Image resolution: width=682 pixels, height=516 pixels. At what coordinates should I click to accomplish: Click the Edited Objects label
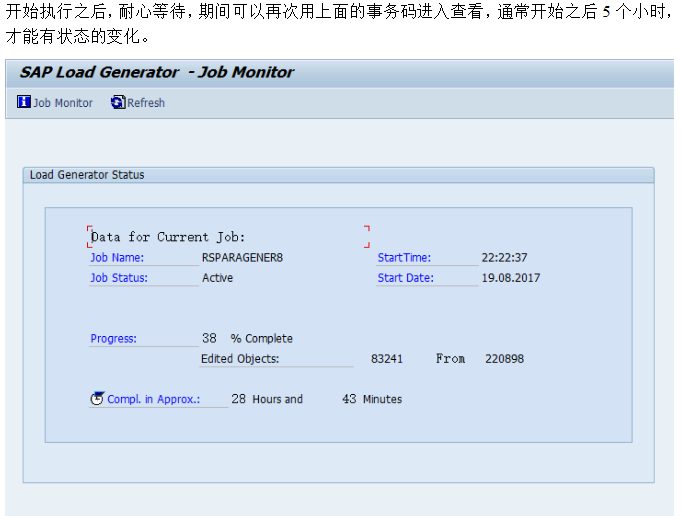(240, 359)
